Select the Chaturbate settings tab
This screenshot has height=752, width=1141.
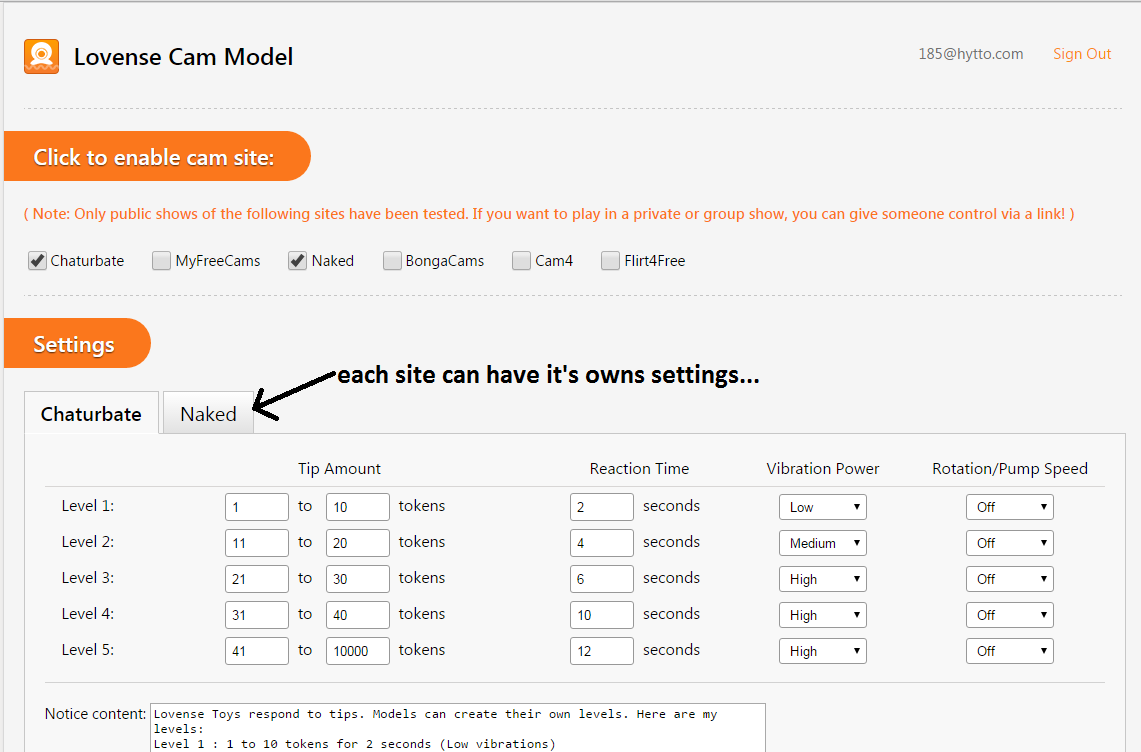pyautogui.click(x=91, y=414)
